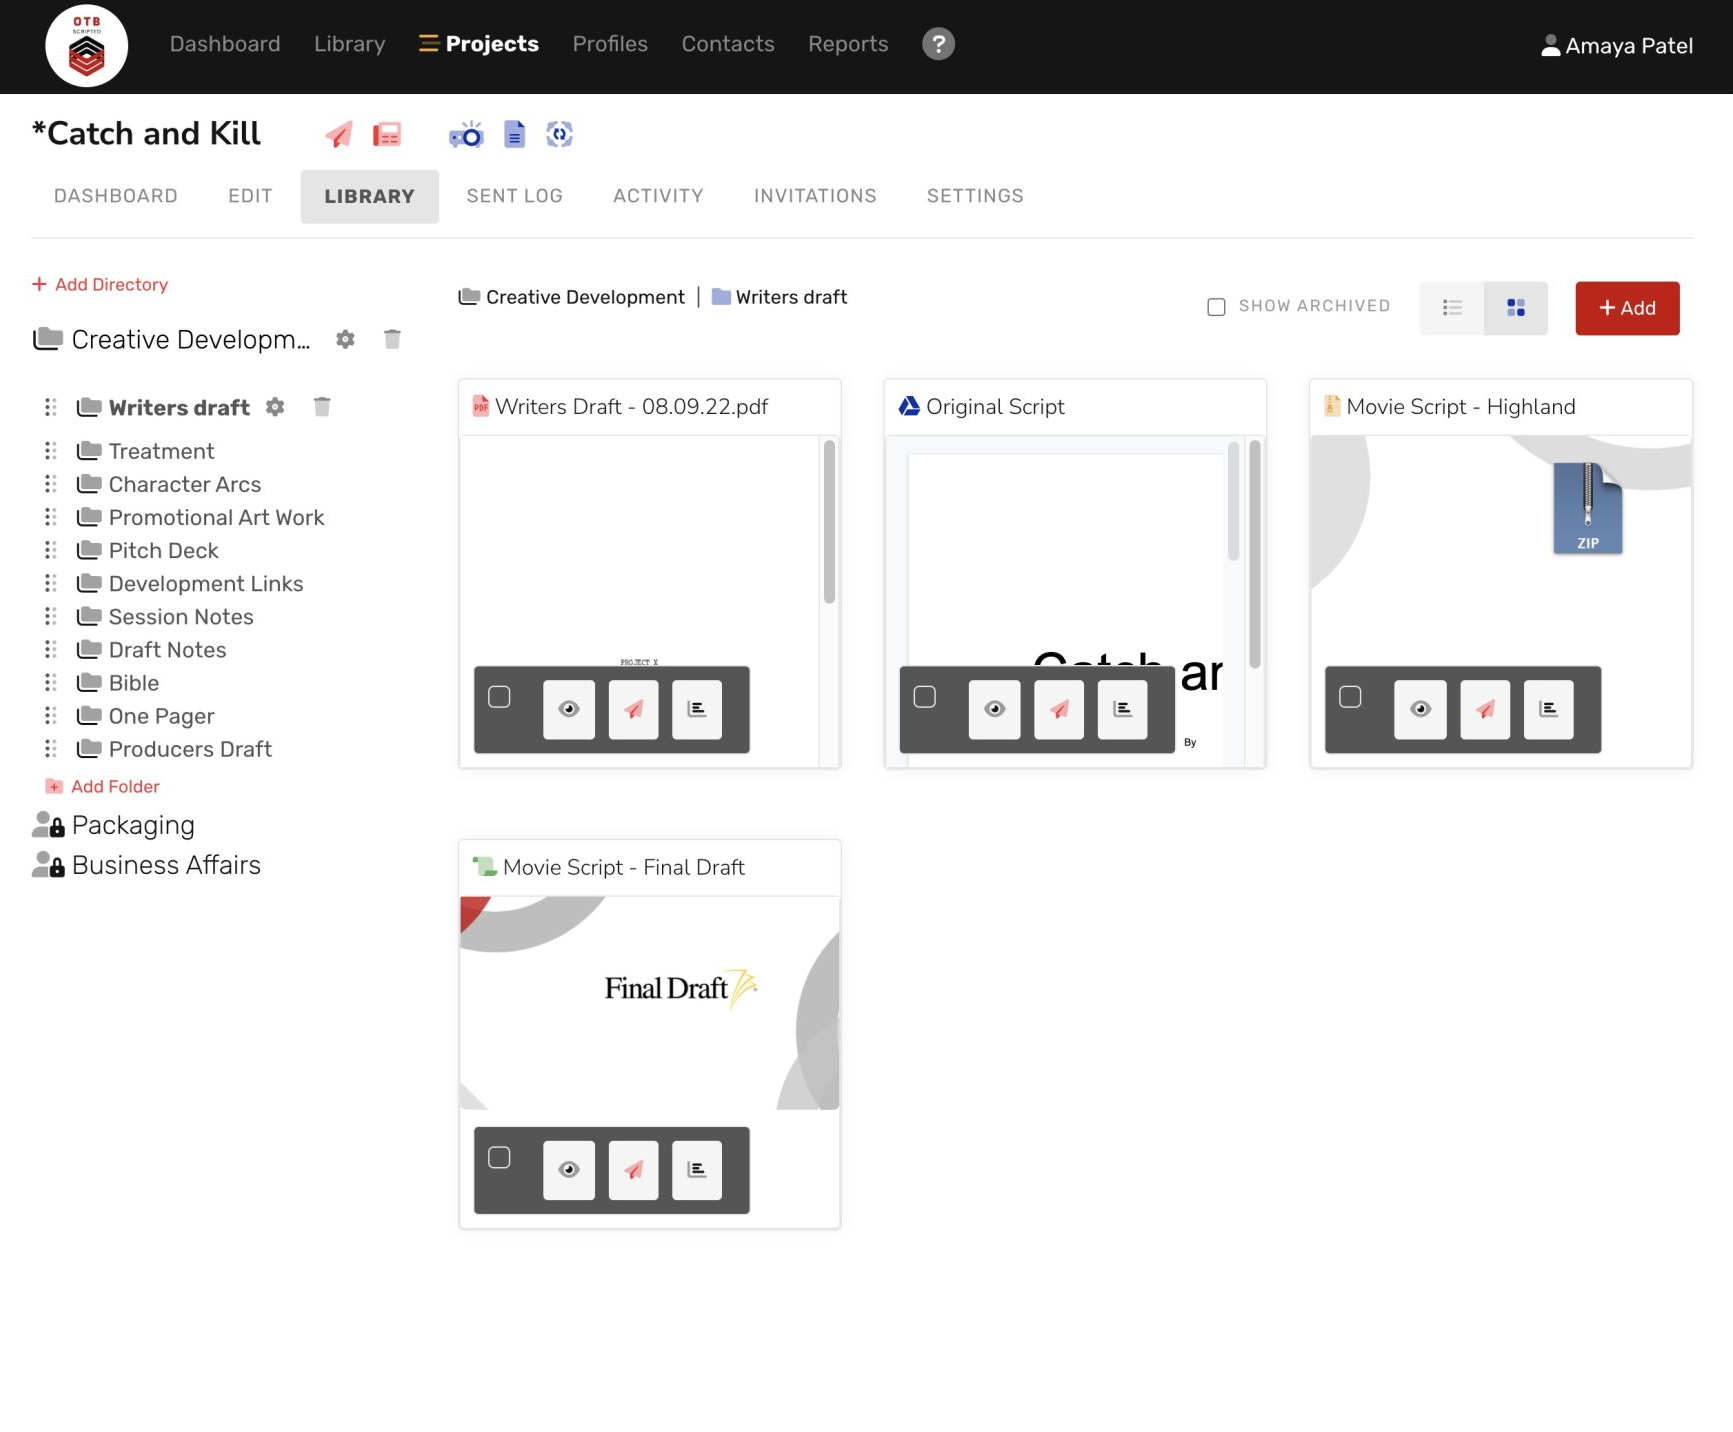This screenshot has height=1432, width=1733.
Task: Switch to list view layout
Action: pyautogui.click(x=1451, y=308)
